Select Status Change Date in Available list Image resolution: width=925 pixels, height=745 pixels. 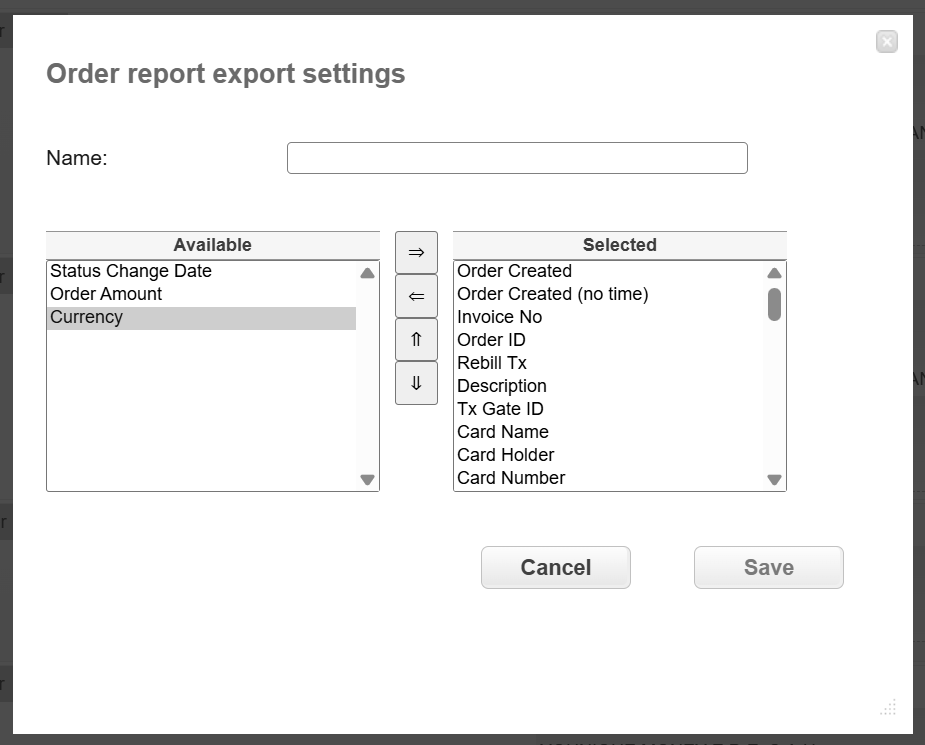[131, 271]
